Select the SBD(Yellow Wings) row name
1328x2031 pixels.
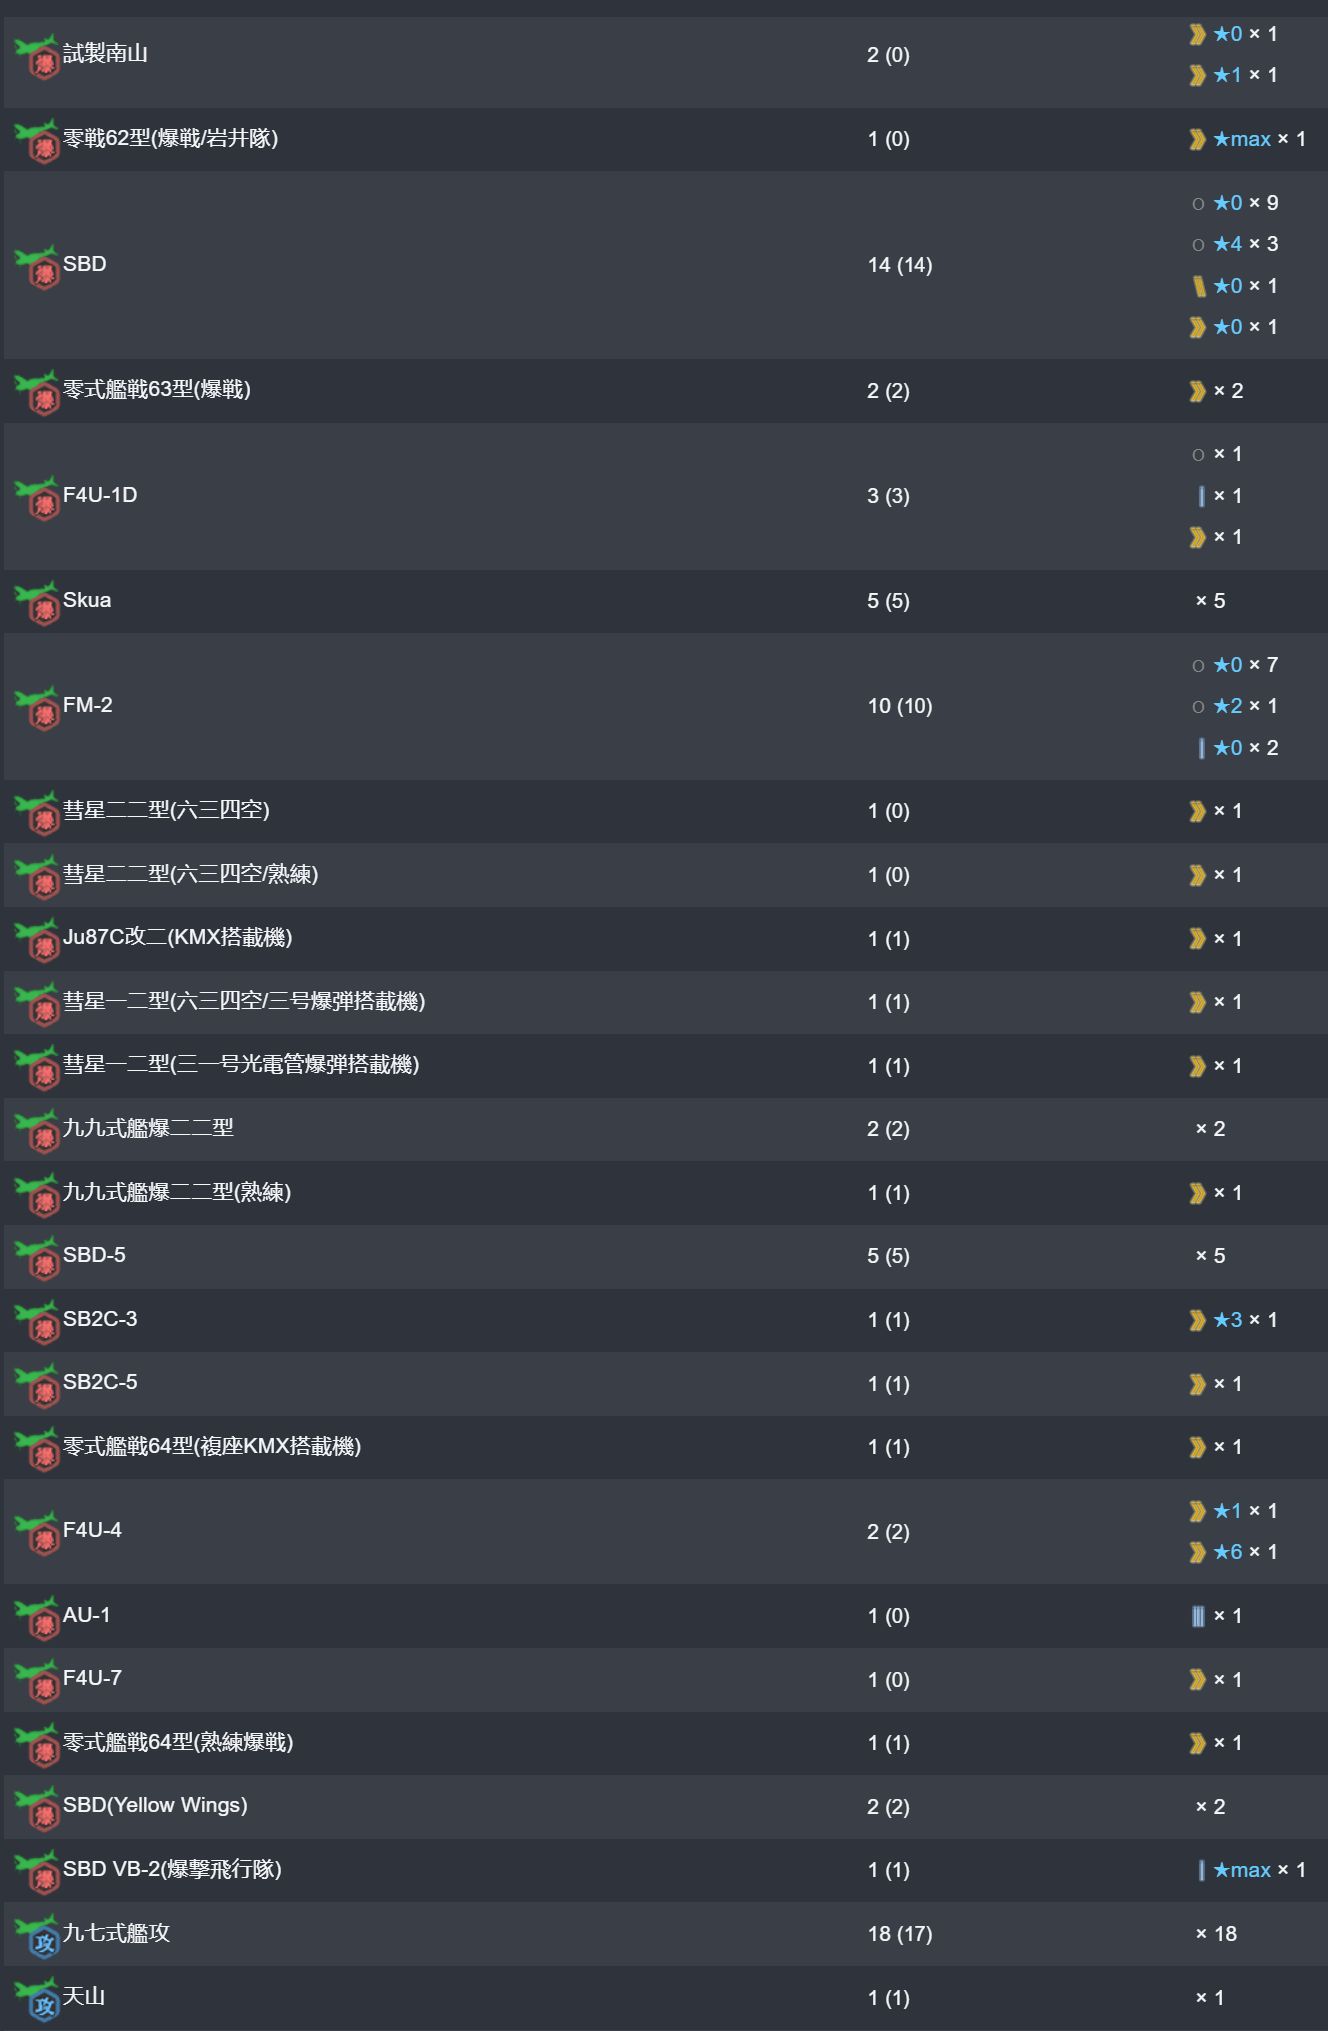[155, 1805]
